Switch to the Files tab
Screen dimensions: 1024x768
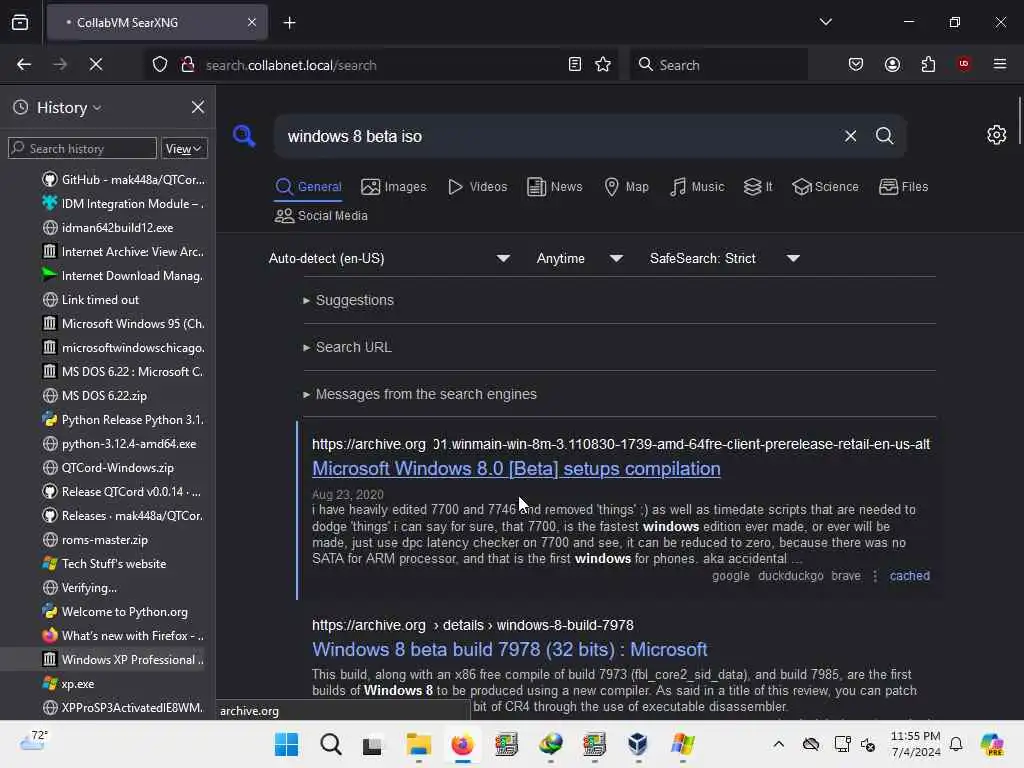click(x=904, y=187)
